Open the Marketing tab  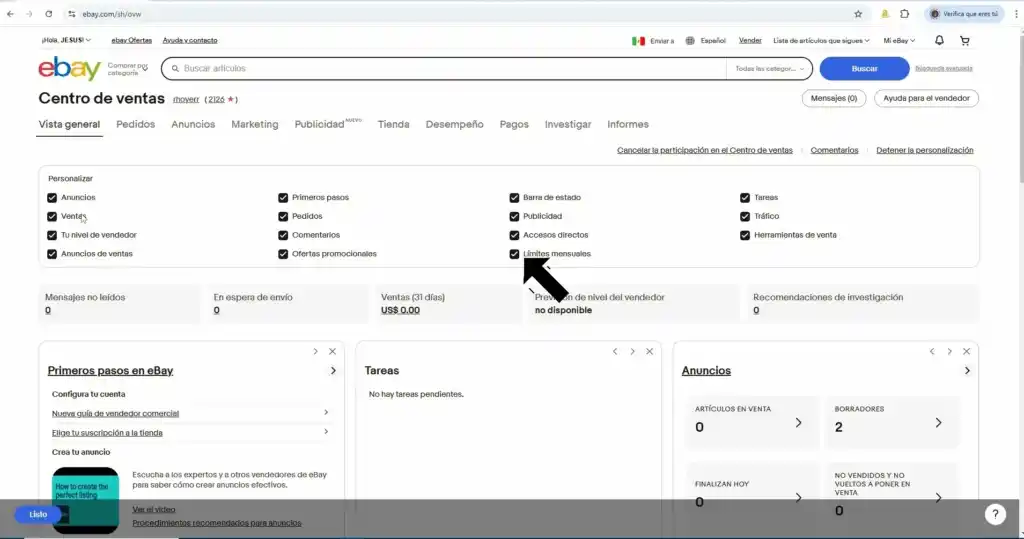255,124
